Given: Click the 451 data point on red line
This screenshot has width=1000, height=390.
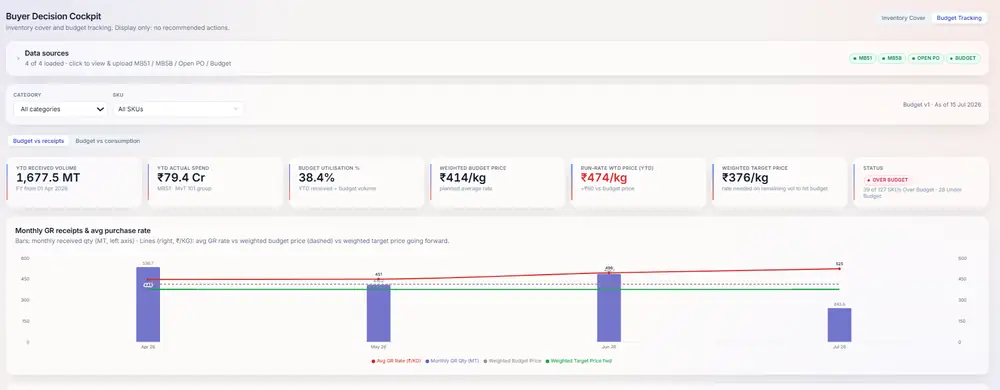Looking at the screenshot, I should point(378,279).
